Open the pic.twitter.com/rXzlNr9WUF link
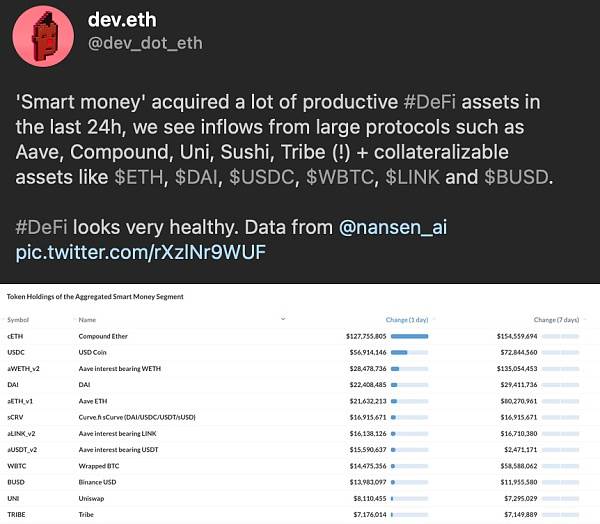 pos(141,252)
